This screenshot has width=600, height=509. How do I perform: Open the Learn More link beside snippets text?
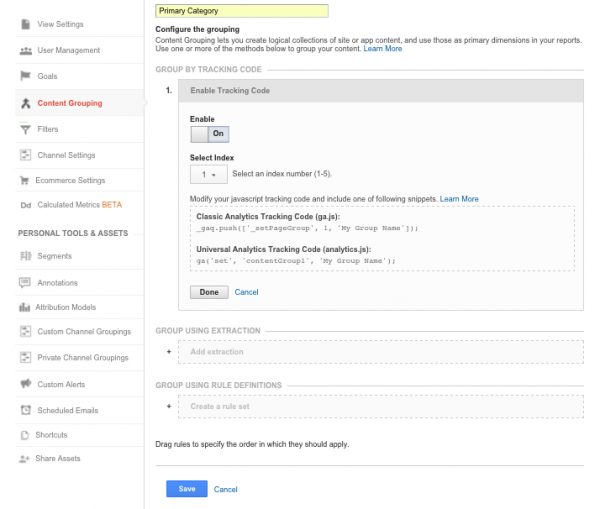tap(459, 199)
